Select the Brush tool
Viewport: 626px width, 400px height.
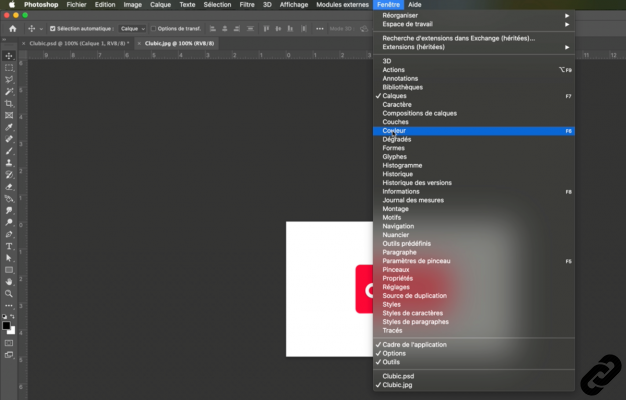9,151
